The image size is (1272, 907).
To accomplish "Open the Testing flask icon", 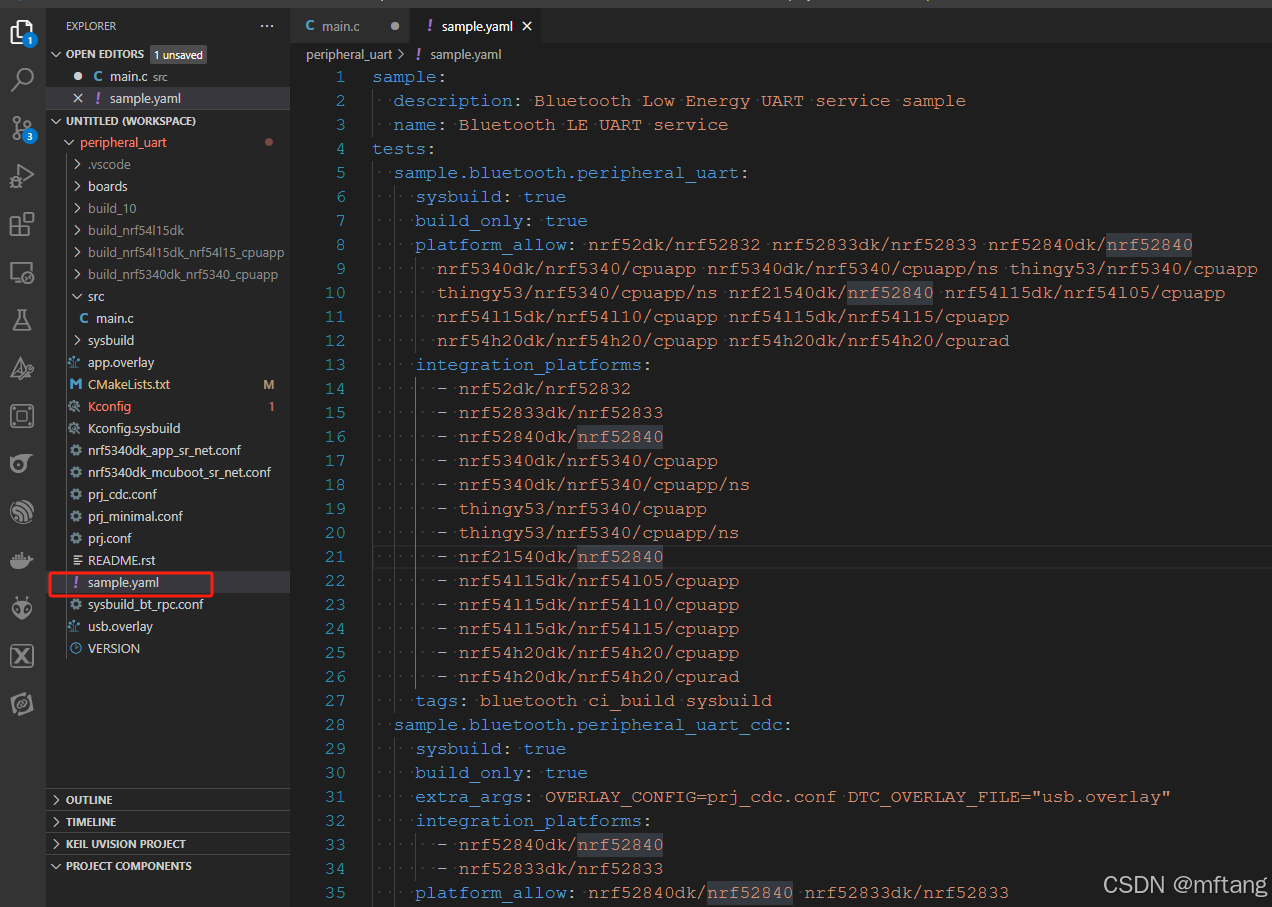I will (x=22, y=320).
